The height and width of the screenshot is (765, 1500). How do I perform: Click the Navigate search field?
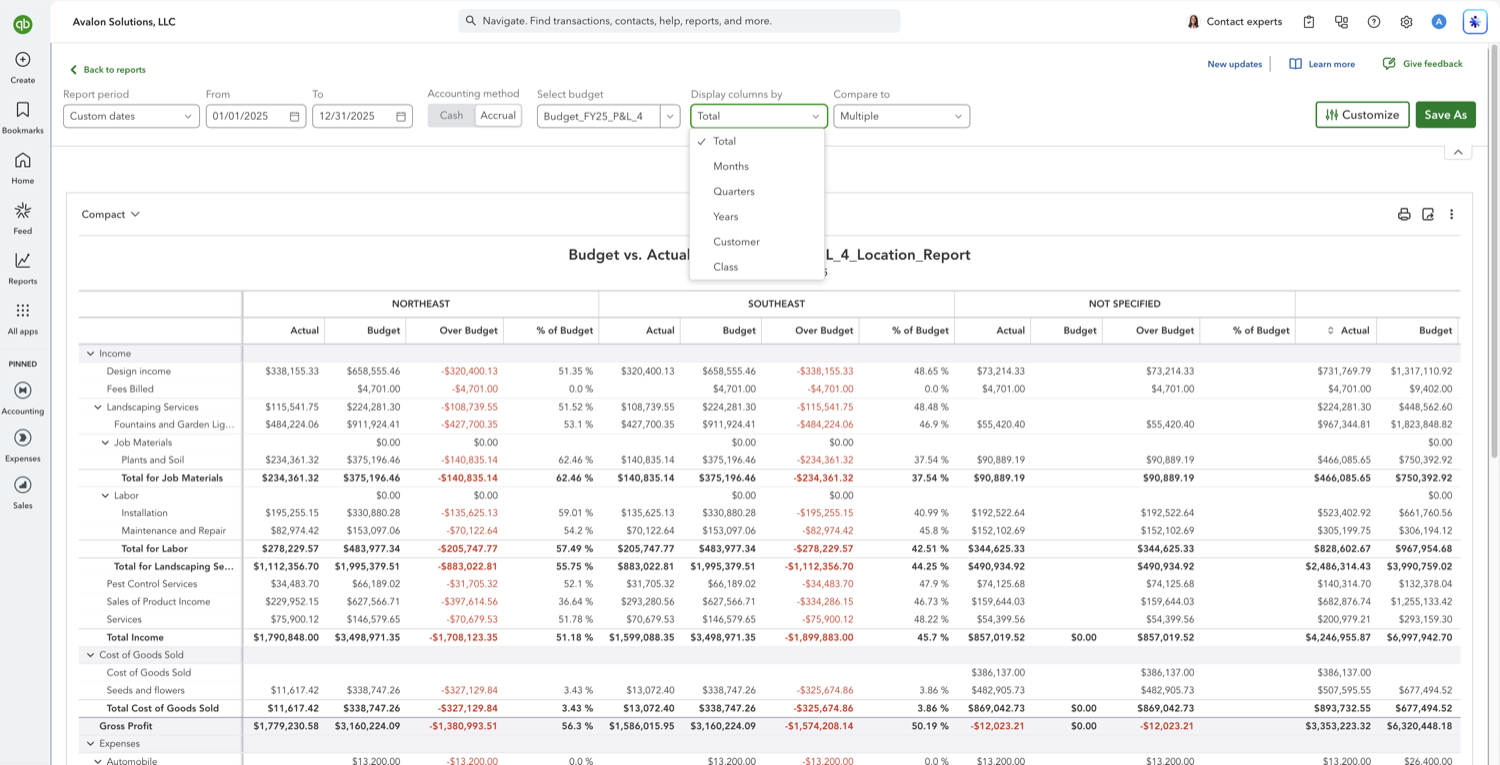coord(680,21)
